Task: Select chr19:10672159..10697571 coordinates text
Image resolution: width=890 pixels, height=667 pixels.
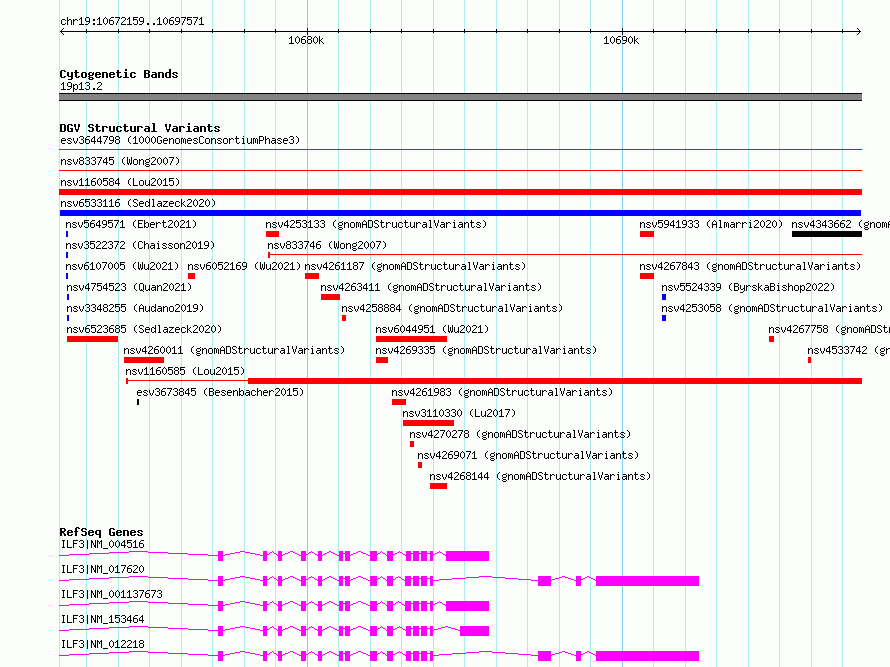Action: [x=132, y=22]
